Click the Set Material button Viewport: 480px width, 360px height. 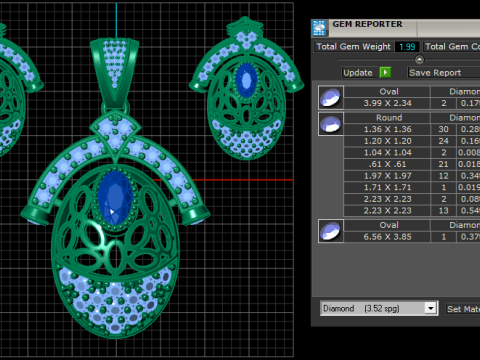(x=463, y=309)
